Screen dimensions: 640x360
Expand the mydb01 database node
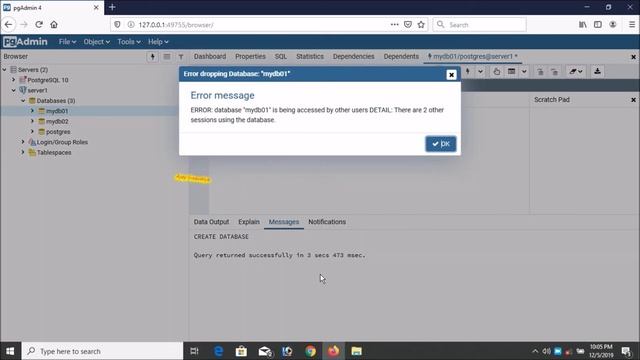33,111
